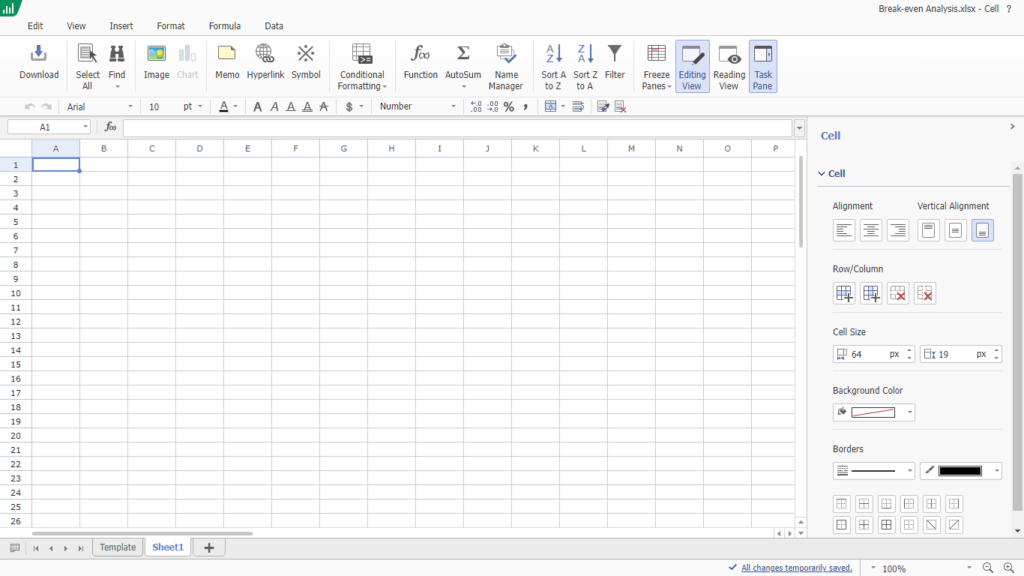Open the Find tool

tap(117, 66)
